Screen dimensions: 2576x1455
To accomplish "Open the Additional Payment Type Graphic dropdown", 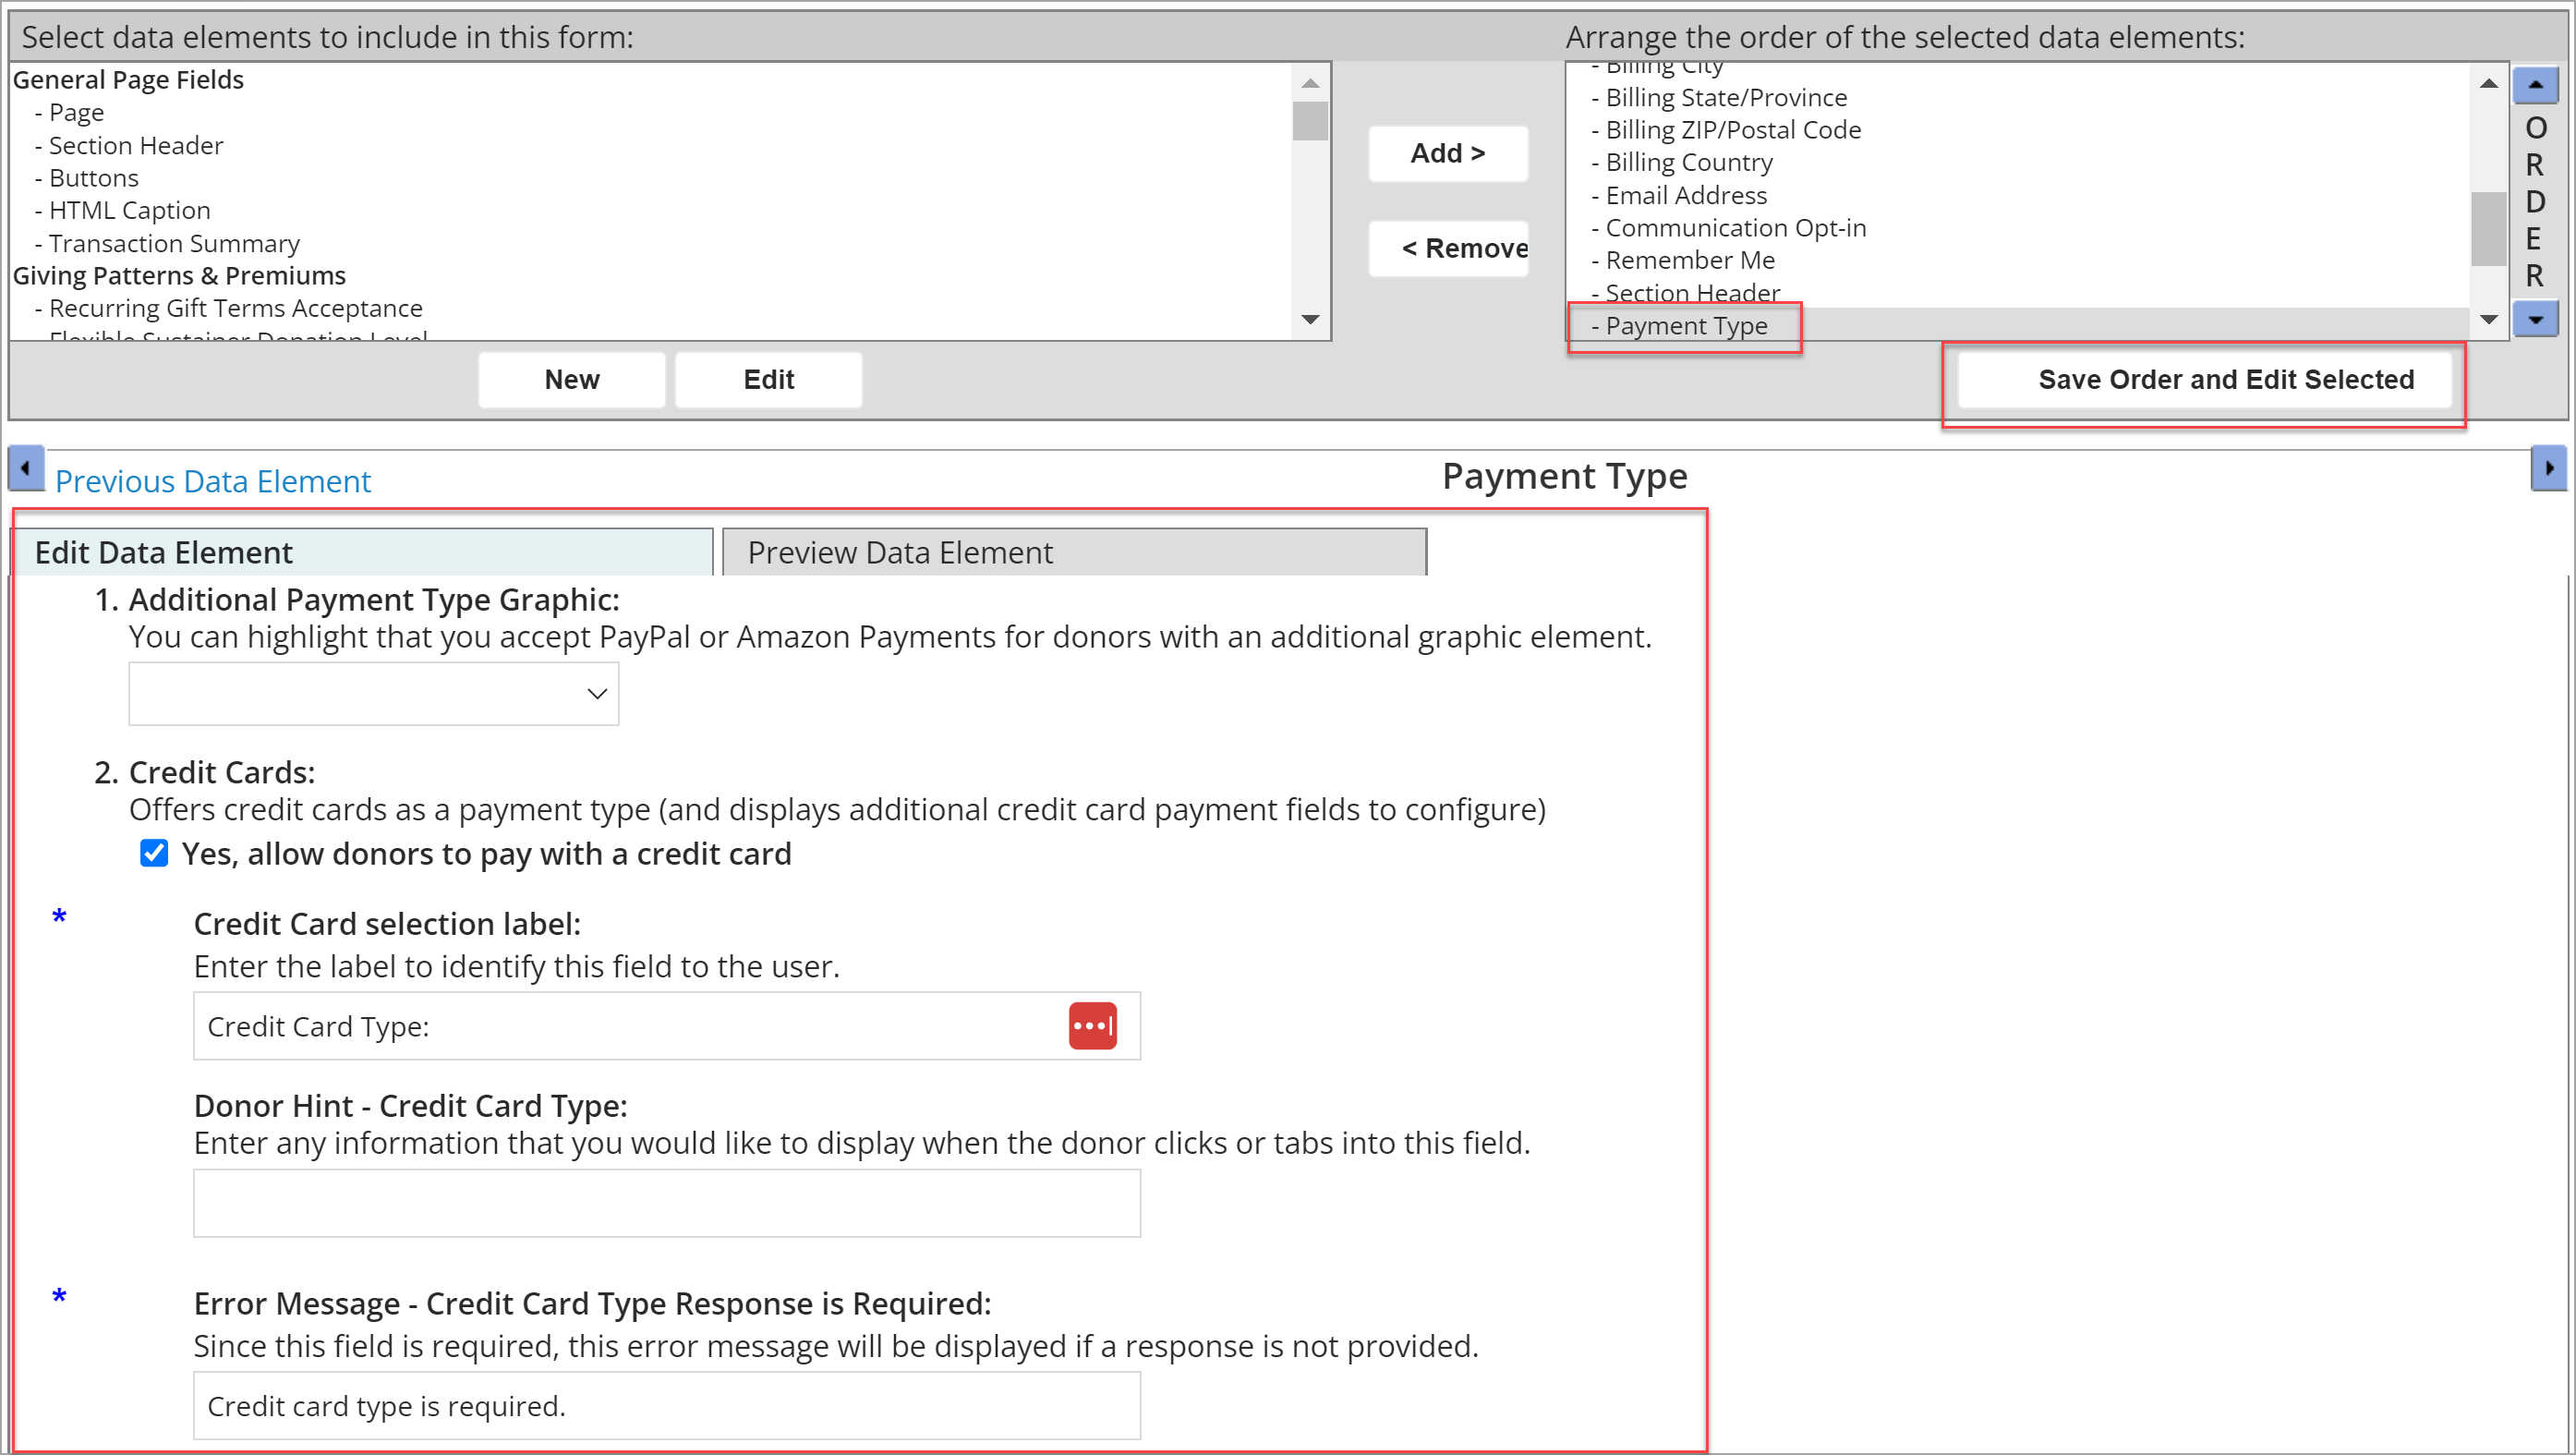I will [373, 693].
